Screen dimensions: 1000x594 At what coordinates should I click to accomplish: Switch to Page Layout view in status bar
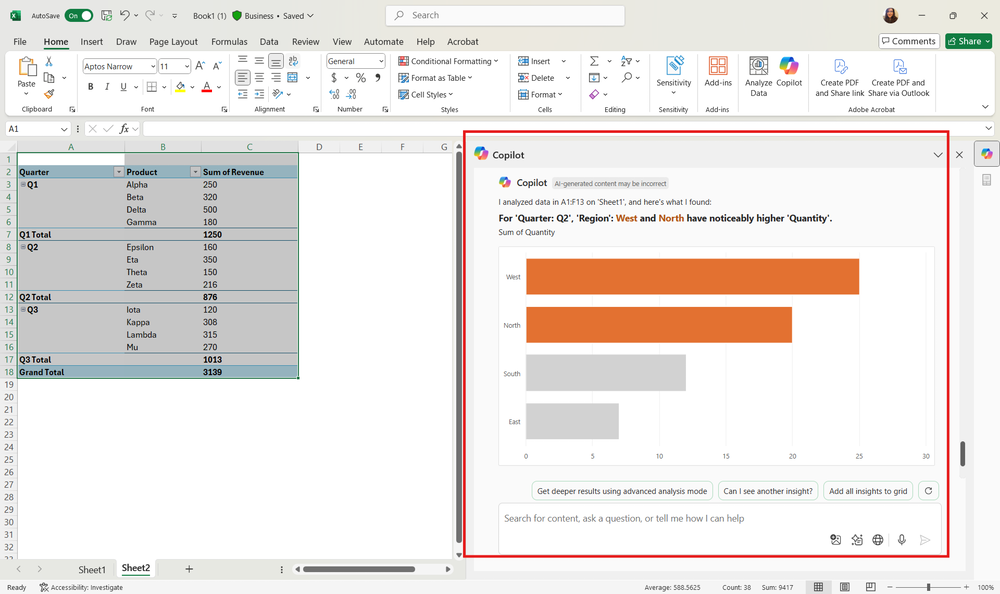tap(844, 587)
